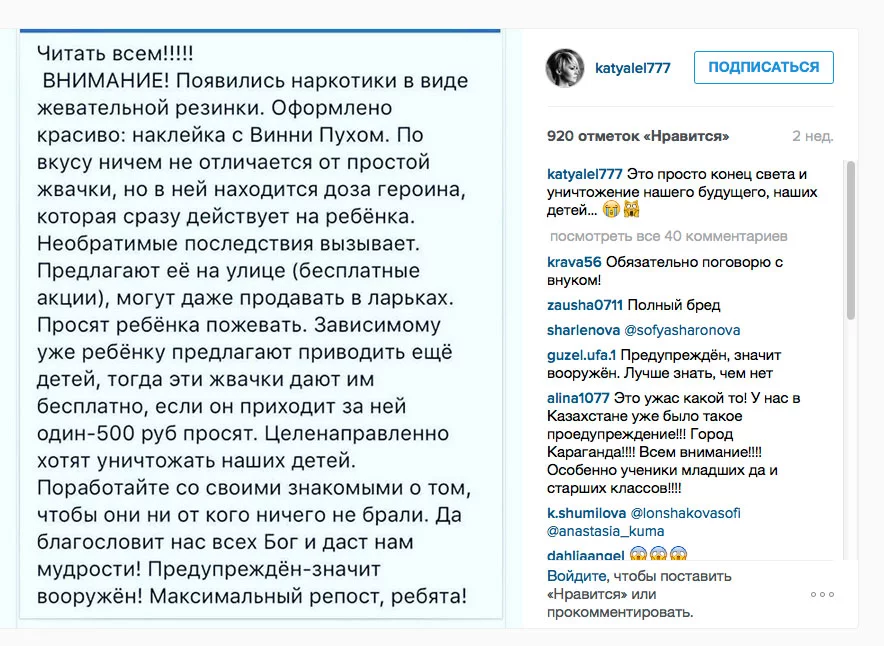884x646 pixels.
Task: Visit sharlenova's profile link
Action: point(583,330)
